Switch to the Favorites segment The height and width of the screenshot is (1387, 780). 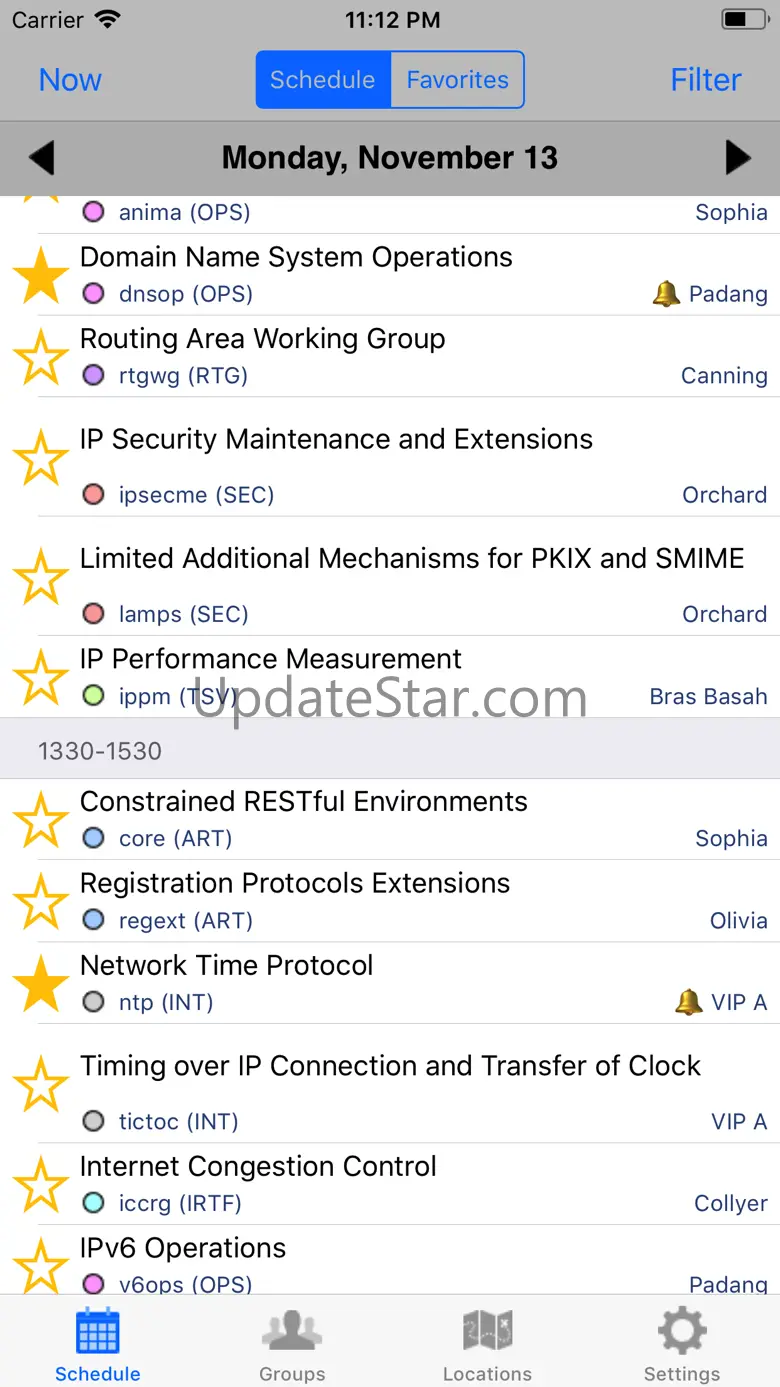[457, 80]
